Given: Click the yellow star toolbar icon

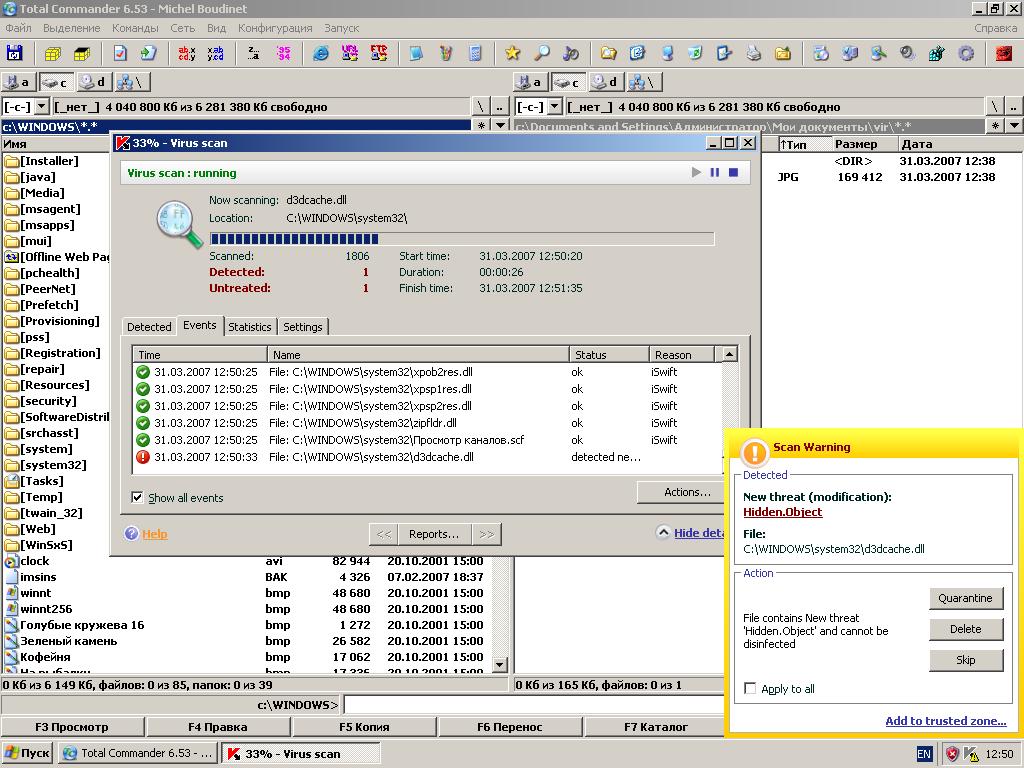Looking at the screenshot, I should click(512, 53).
